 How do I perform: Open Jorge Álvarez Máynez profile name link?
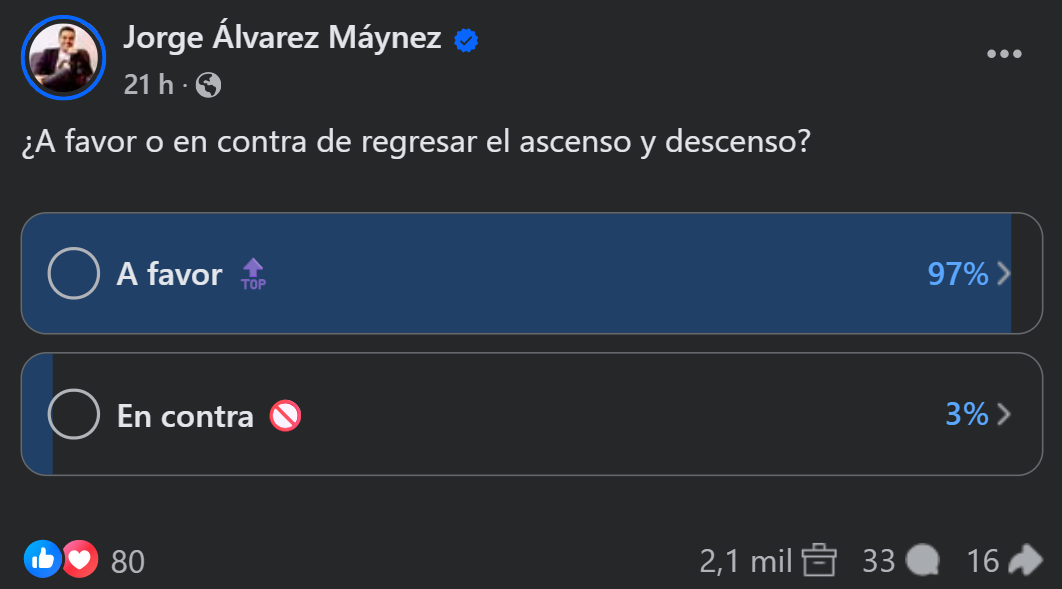point(282,37)
